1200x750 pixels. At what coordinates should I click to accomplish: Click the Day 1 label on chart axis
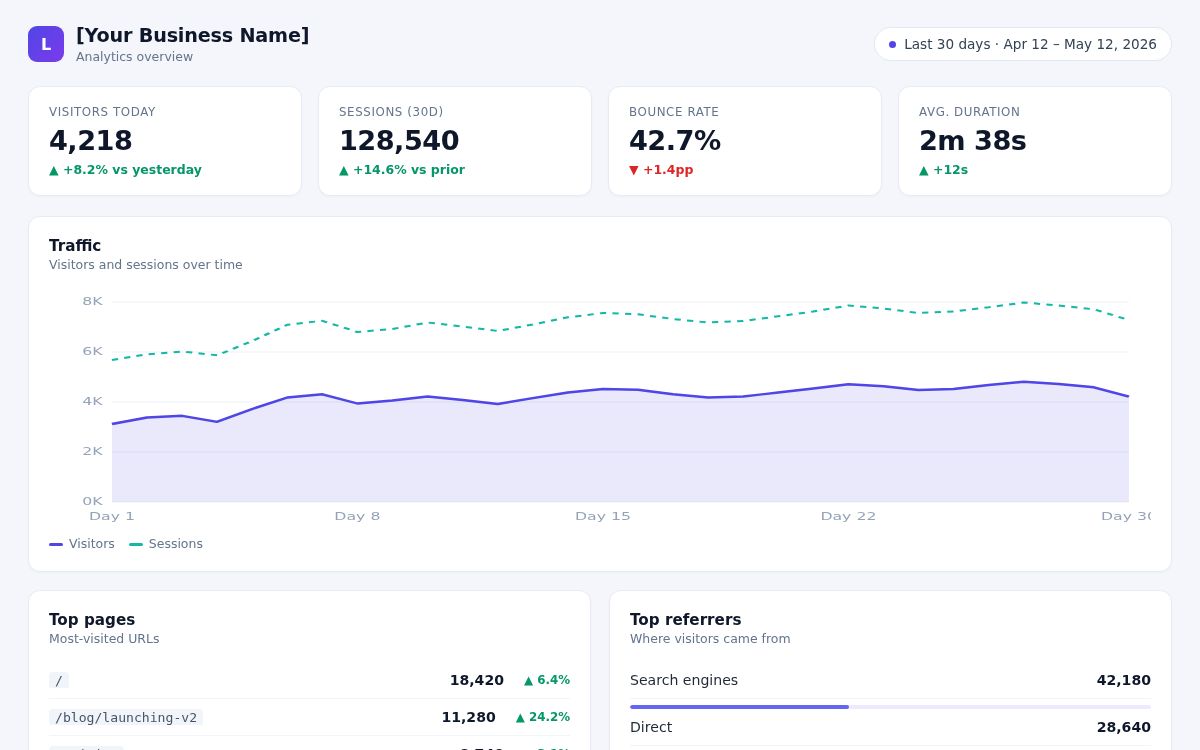click(x=112, y=516)
